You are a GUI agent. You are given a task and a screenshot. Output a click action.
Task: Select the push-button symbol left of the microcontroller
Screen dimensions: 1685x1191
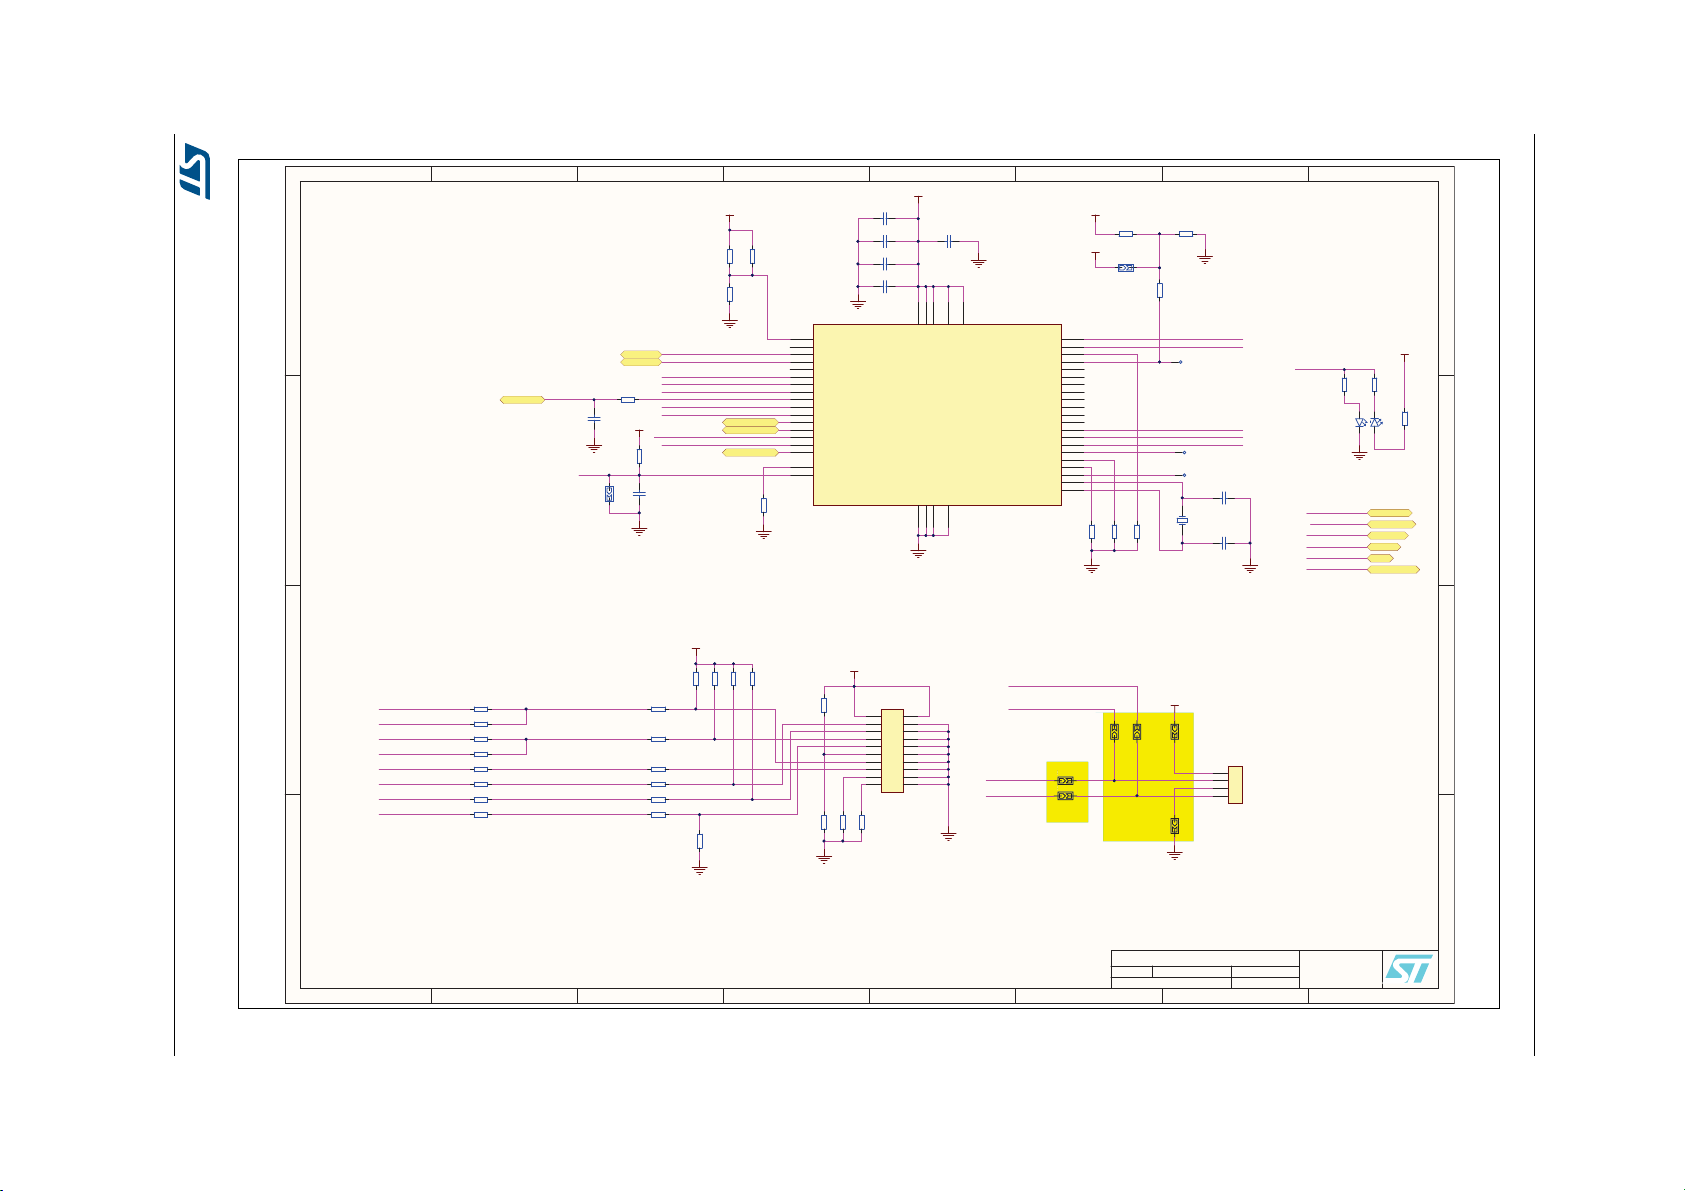point(609,494)
